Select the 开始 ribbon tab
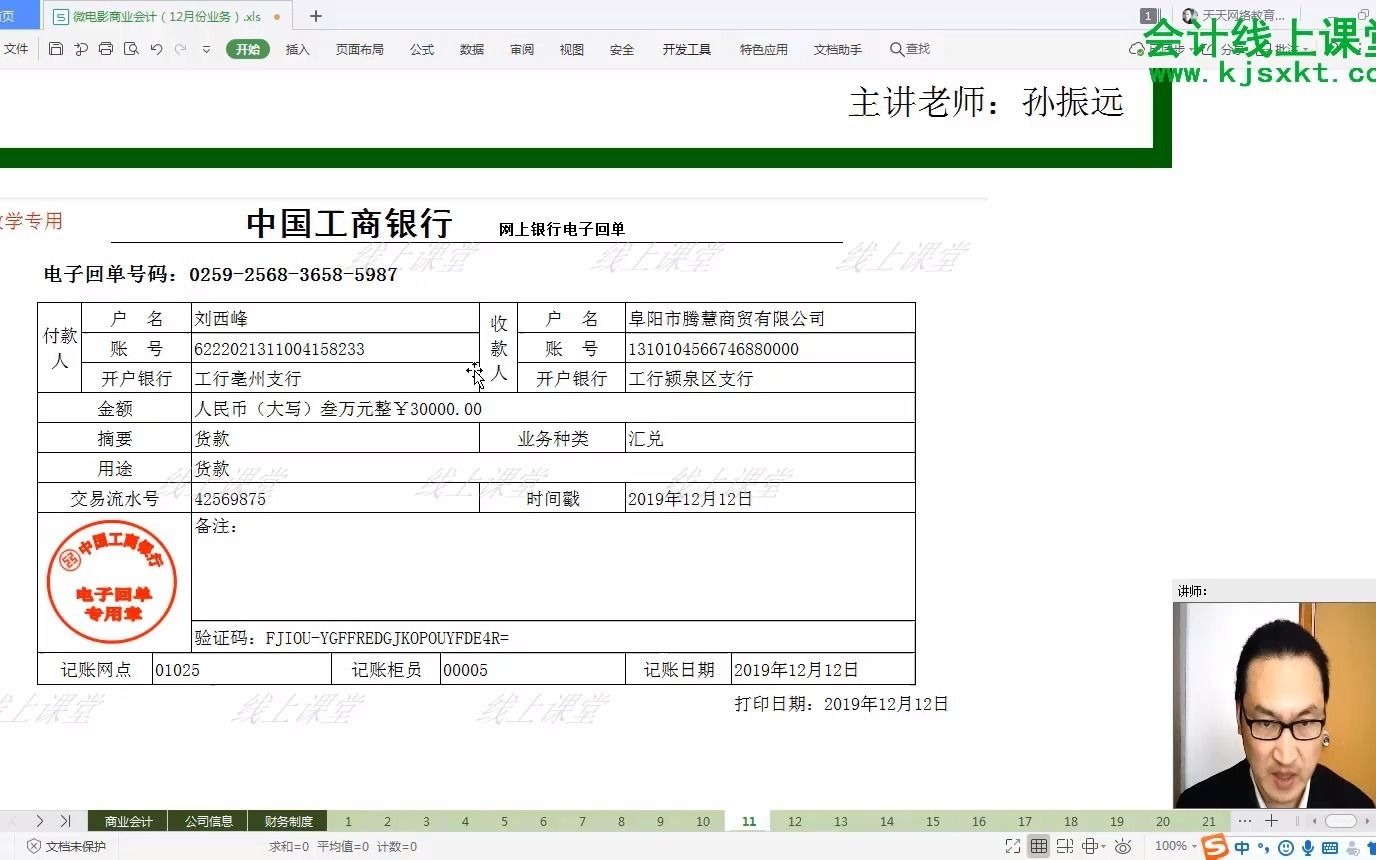Screen dimensions: 1376x860 (x=248, y=49)
